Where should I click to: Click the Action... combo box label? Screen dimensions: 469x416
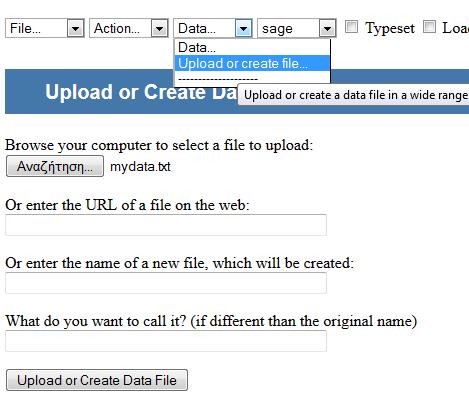[x=117, y=29]
